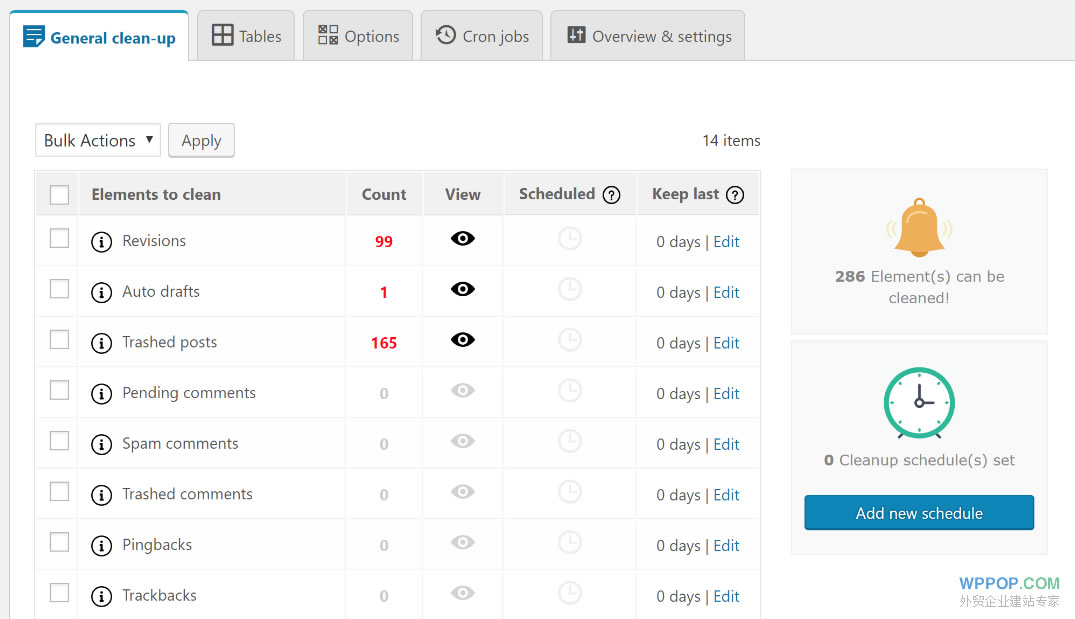Click the info icon beside Pingbacks
The image size is (1075, 619).
tap(101, 546)
